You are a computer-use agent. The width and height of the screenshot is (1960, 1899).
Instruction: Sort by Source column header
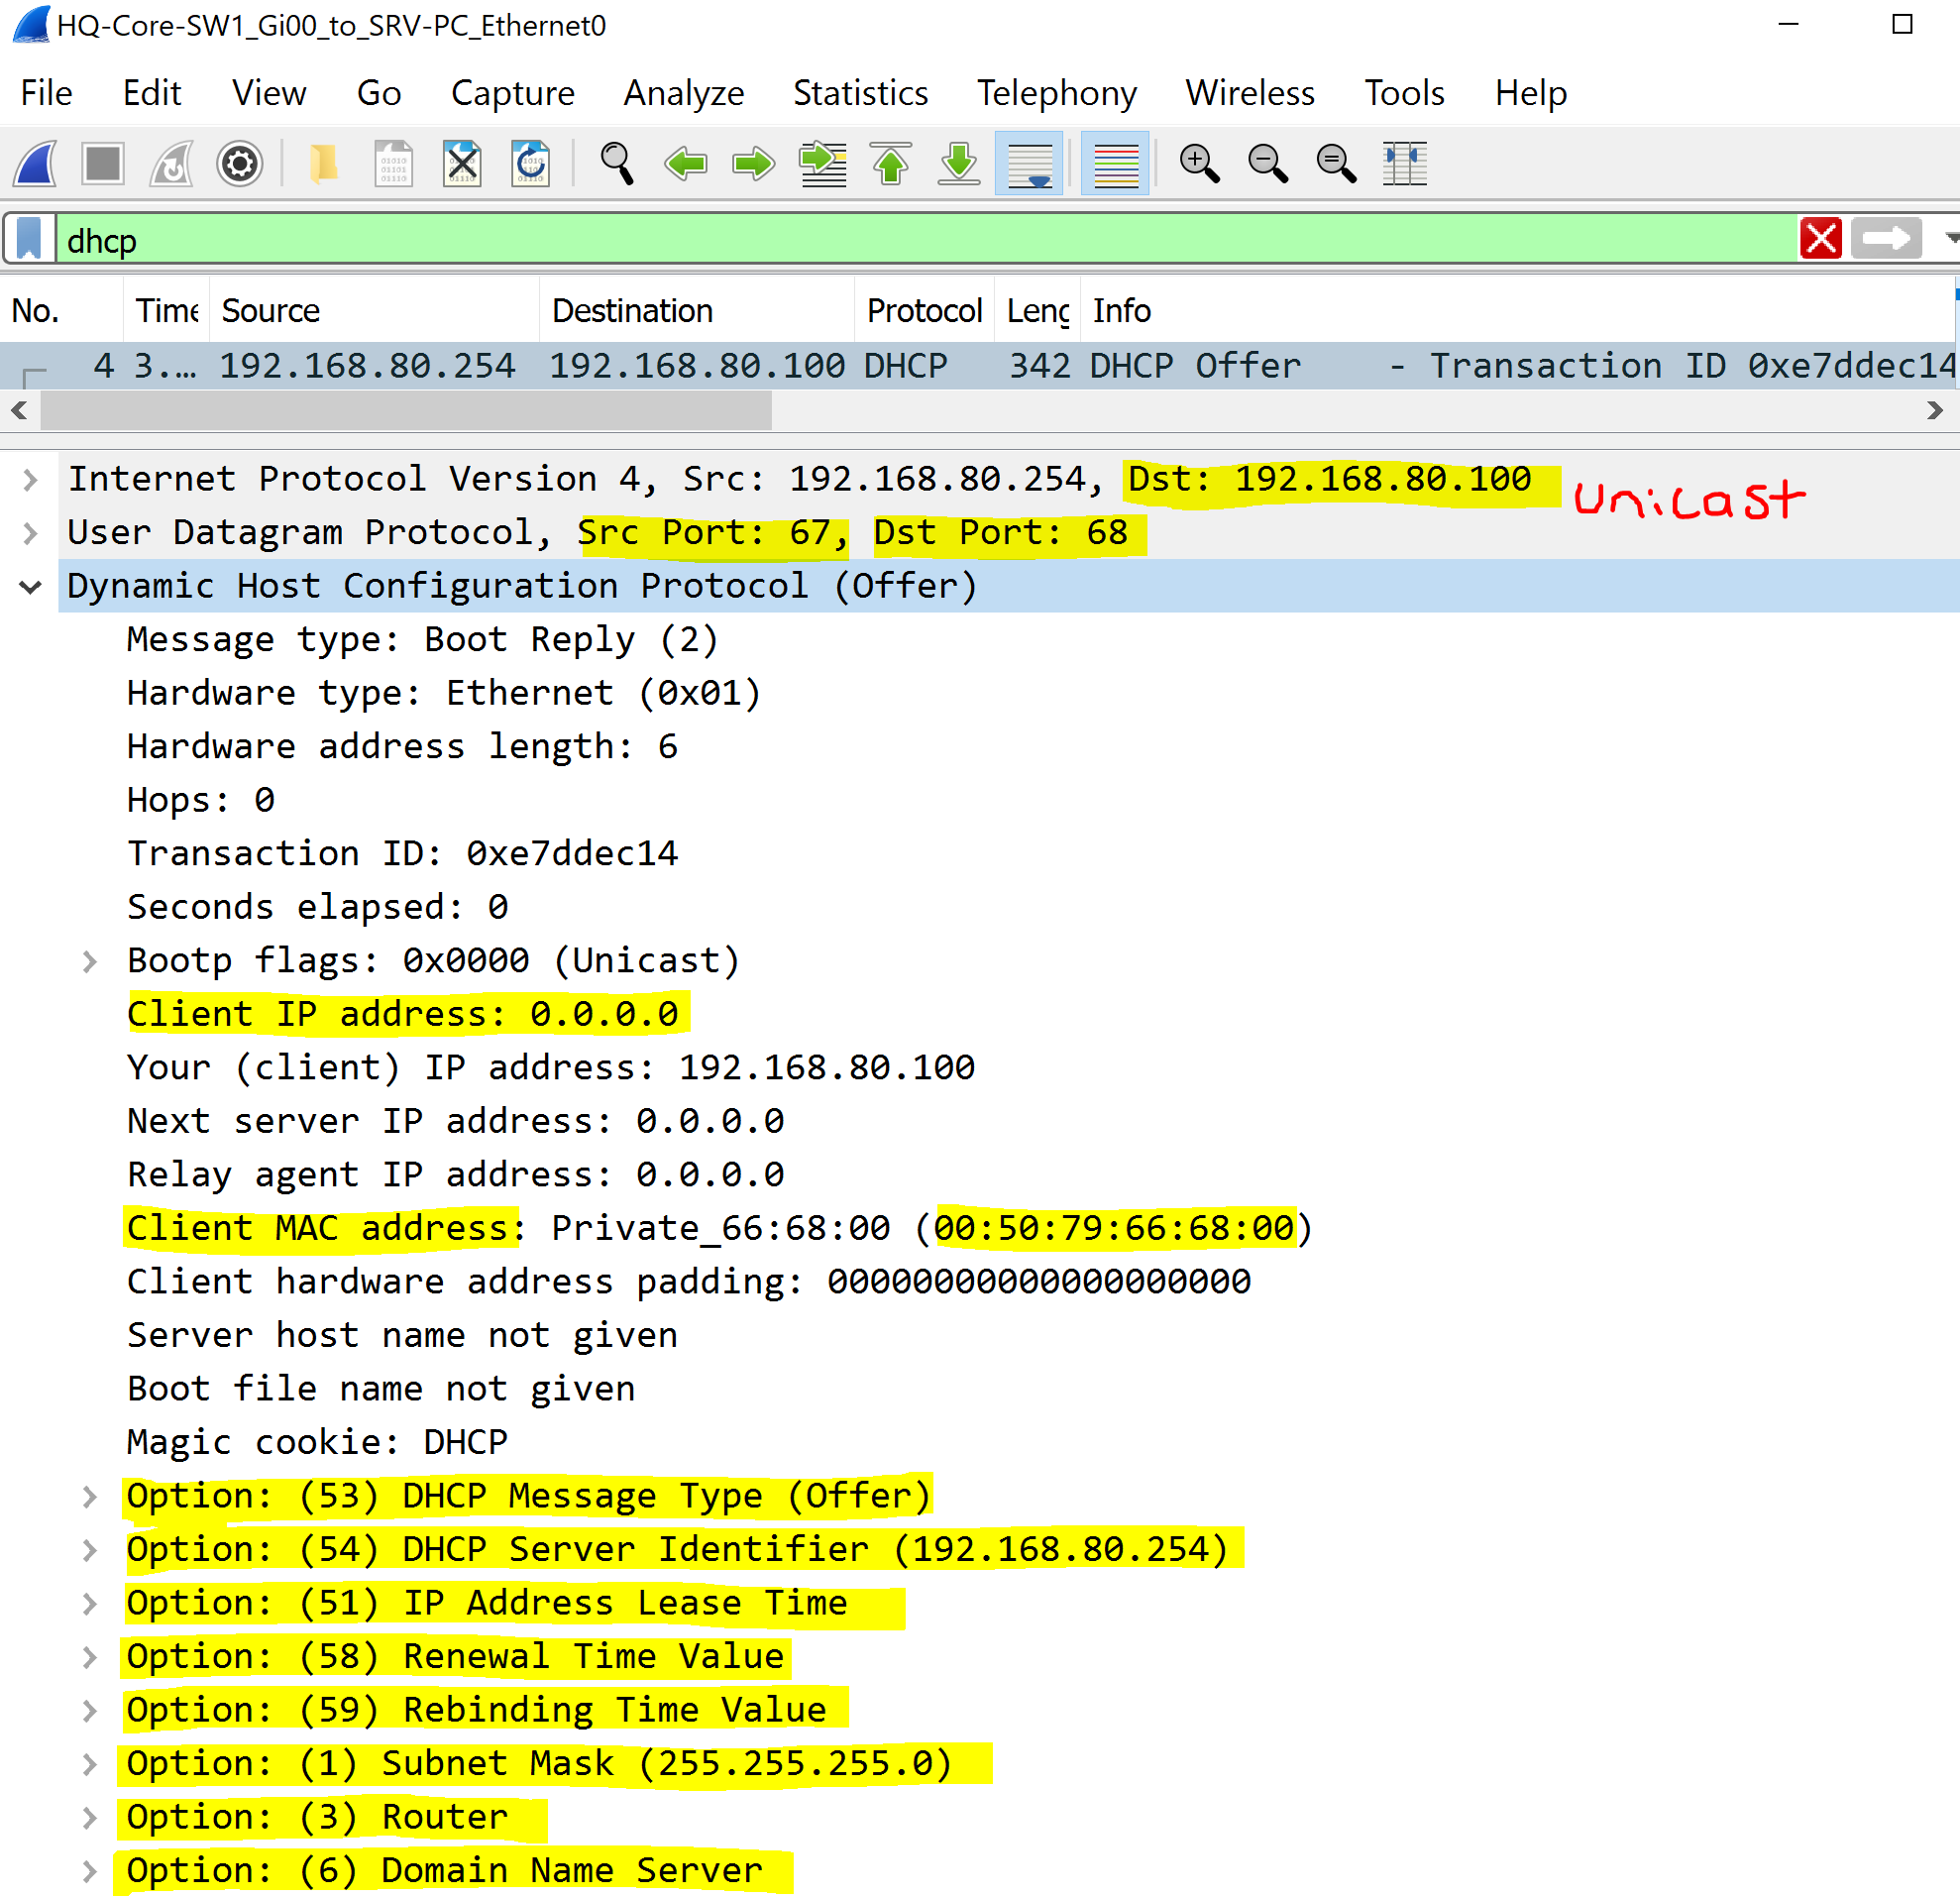374,310
